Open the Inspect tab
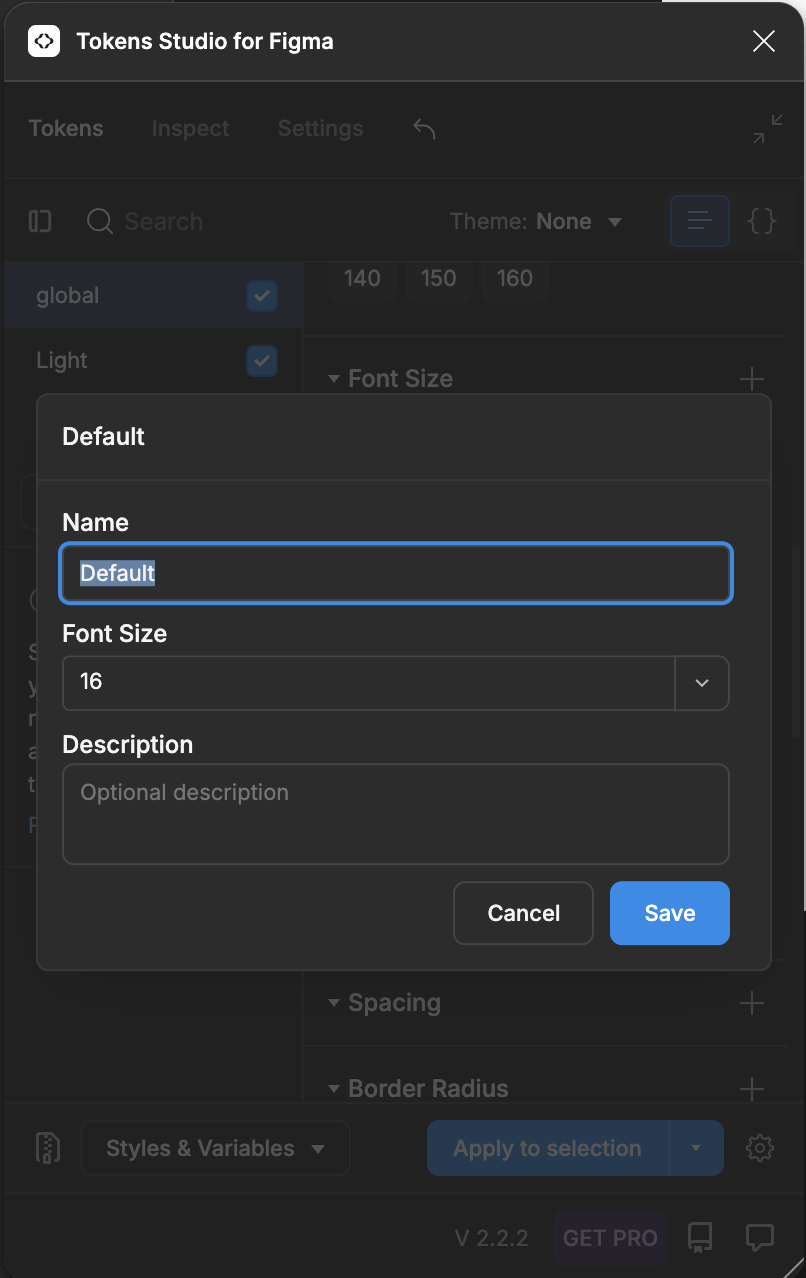806x1278 pixels. tap(190, 128)
